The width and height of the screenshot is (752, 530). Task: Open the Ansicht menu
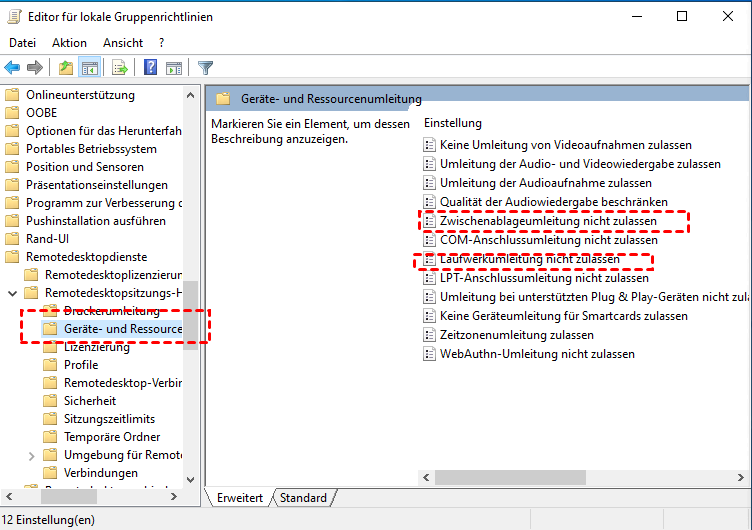123,43
